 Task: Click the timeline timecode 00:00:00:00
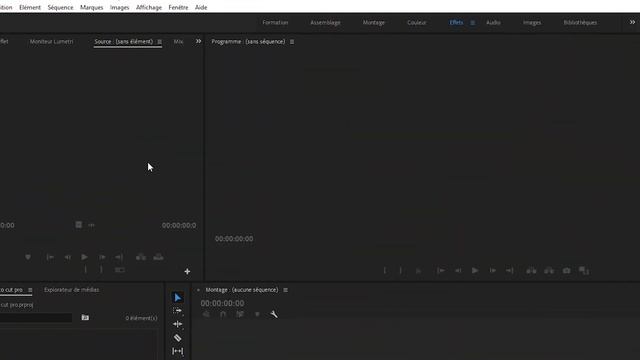222,303
